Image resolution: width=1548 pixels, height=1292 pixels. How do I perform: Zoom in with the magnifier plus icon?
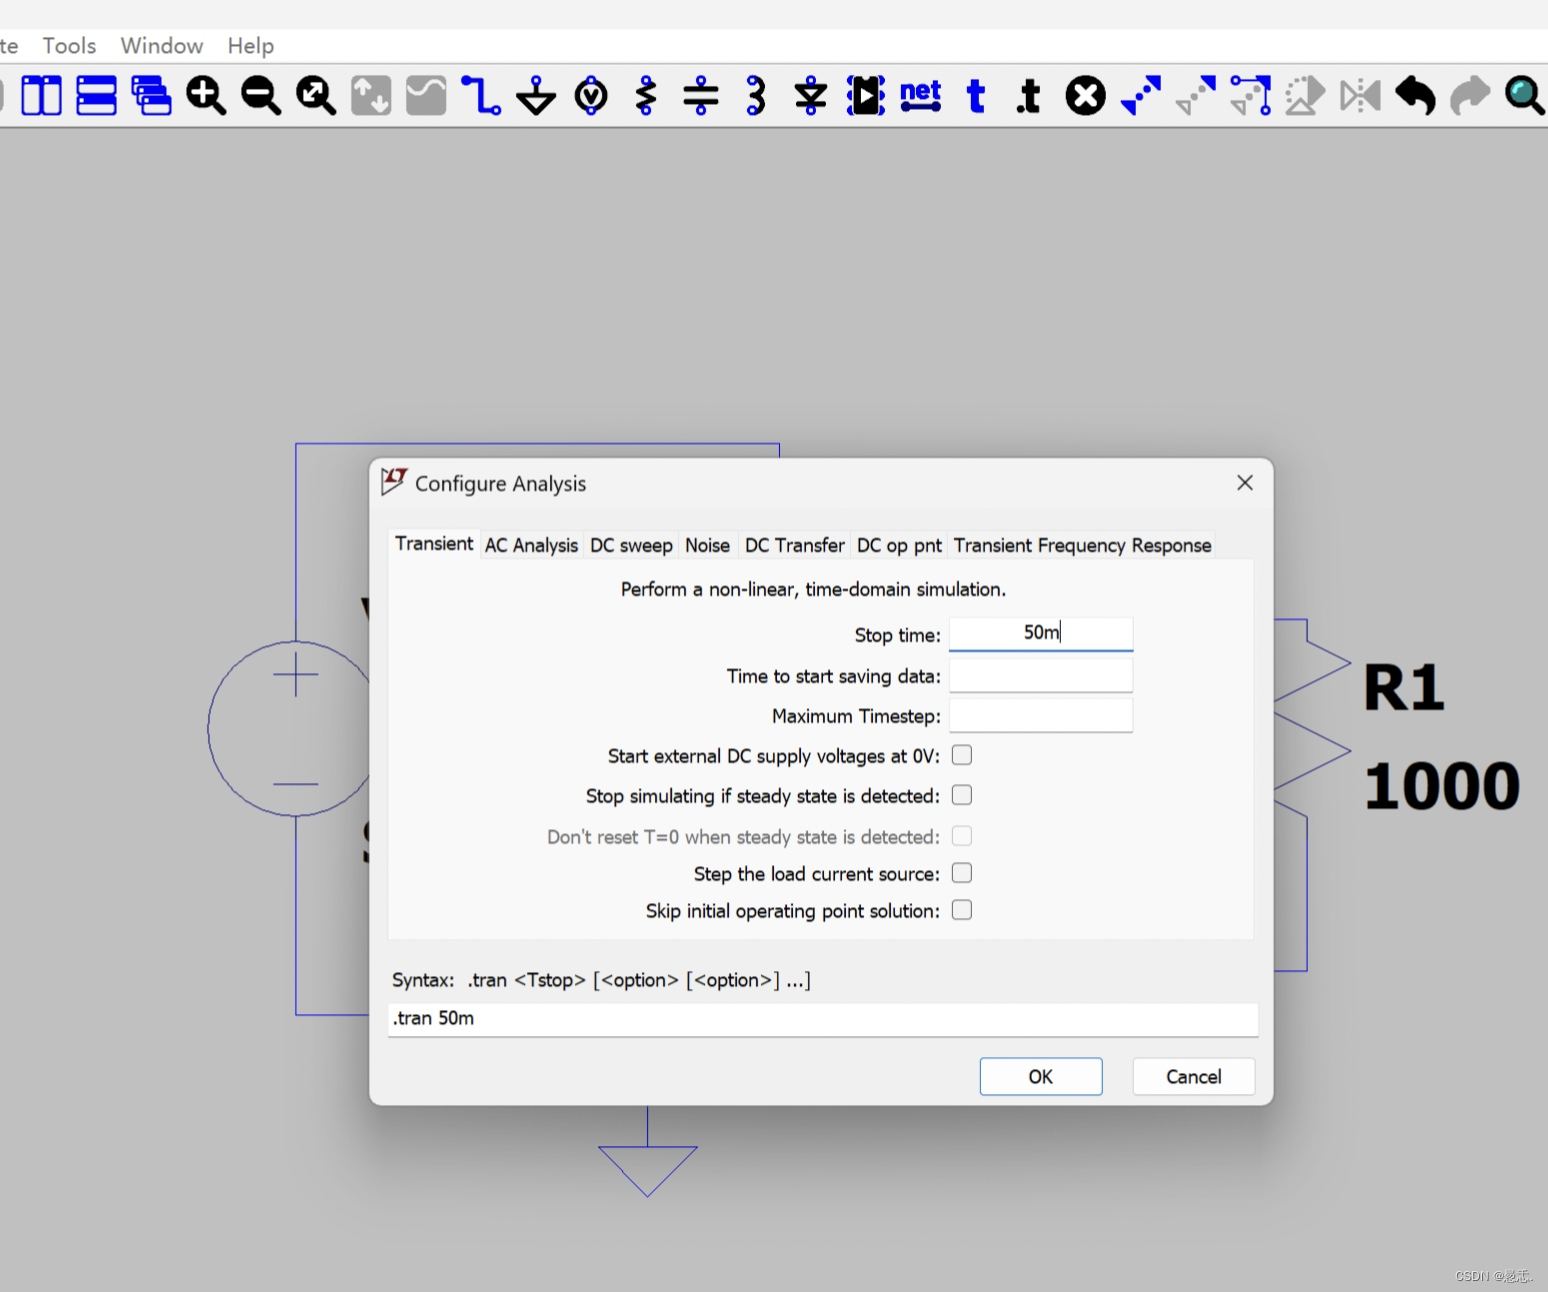206,96
